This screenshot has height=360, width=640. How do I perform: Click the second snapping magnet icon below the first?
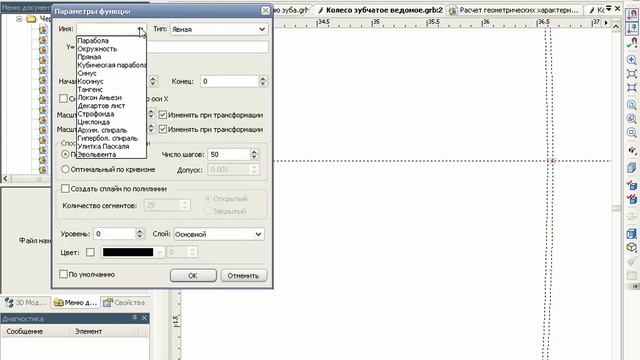[632, 28]
